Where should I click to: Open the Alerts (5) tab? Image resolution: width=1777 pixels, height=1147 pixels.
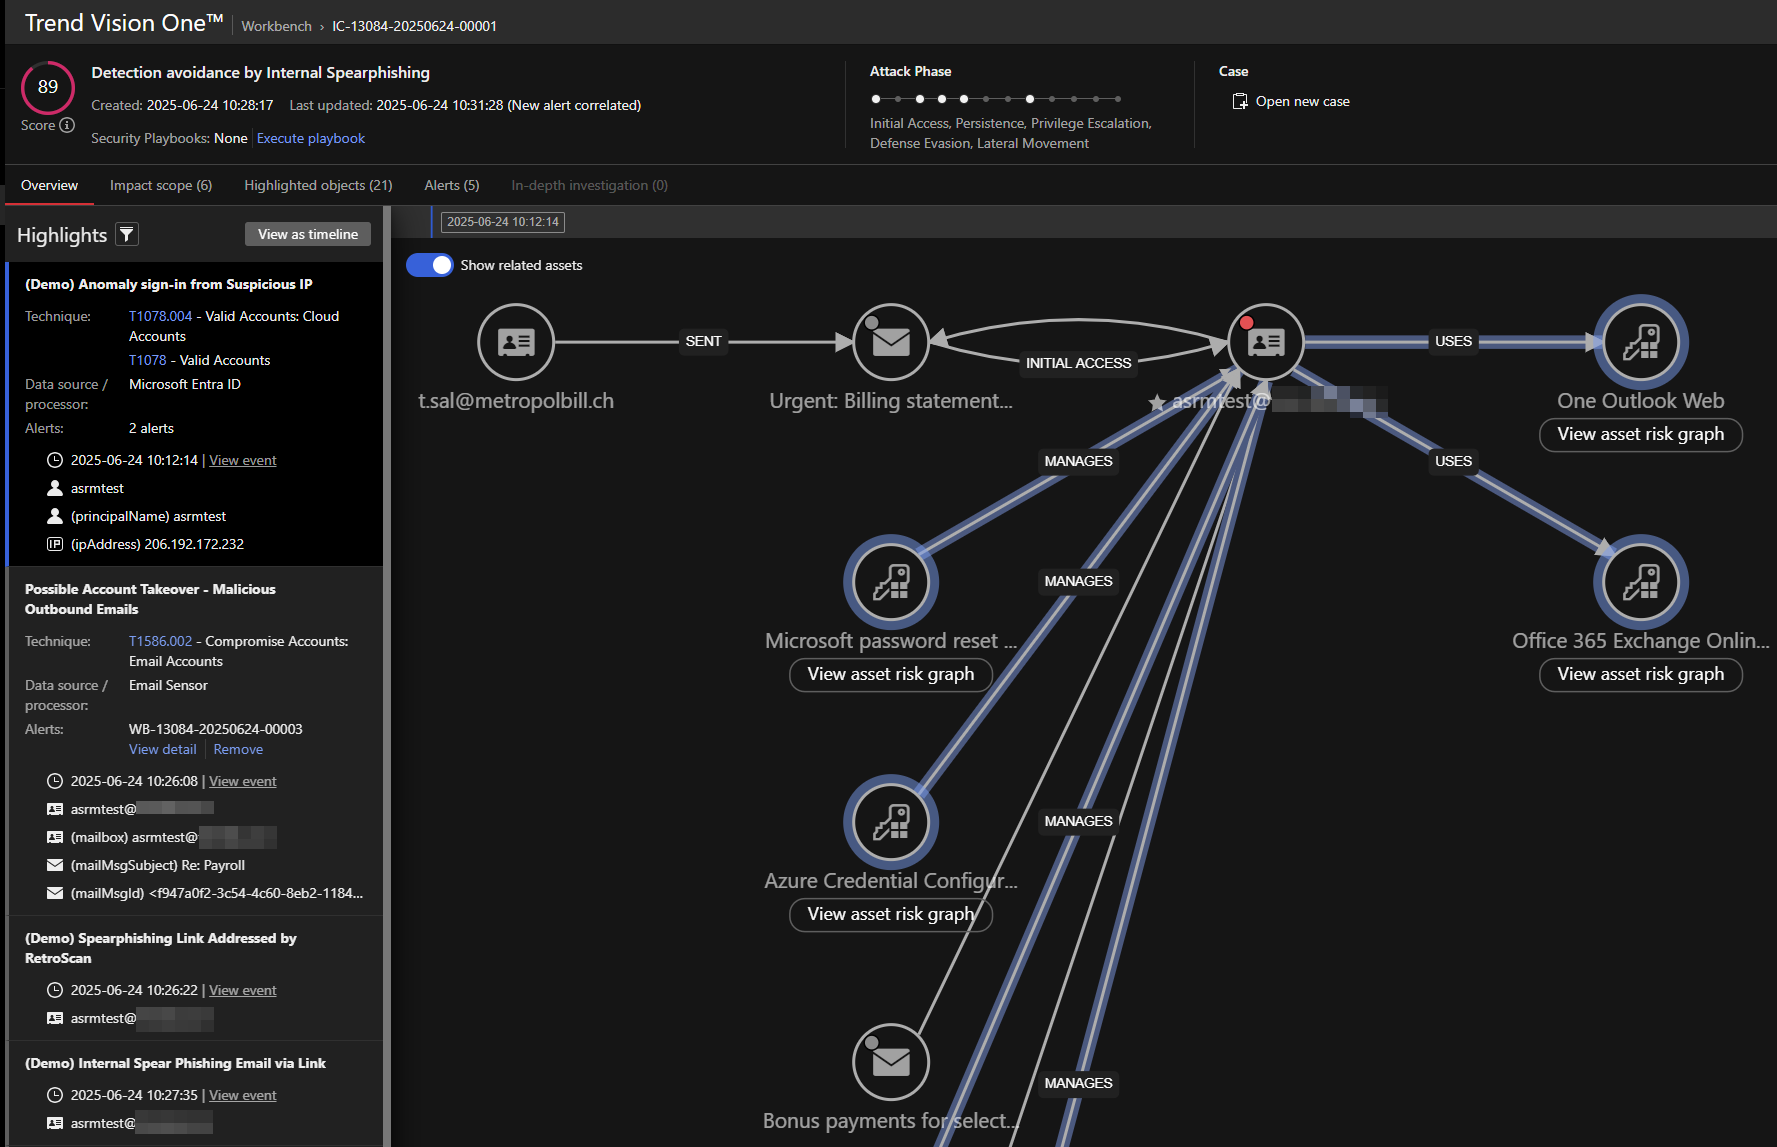451,185
